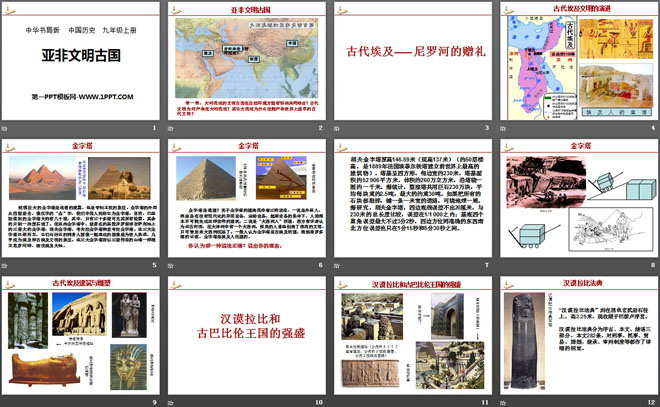The width and height of the screenshot is (660, 407).
Task: Select slide 2 thumbnail with Asia-Africa map
Action: [x=247, y=61]
